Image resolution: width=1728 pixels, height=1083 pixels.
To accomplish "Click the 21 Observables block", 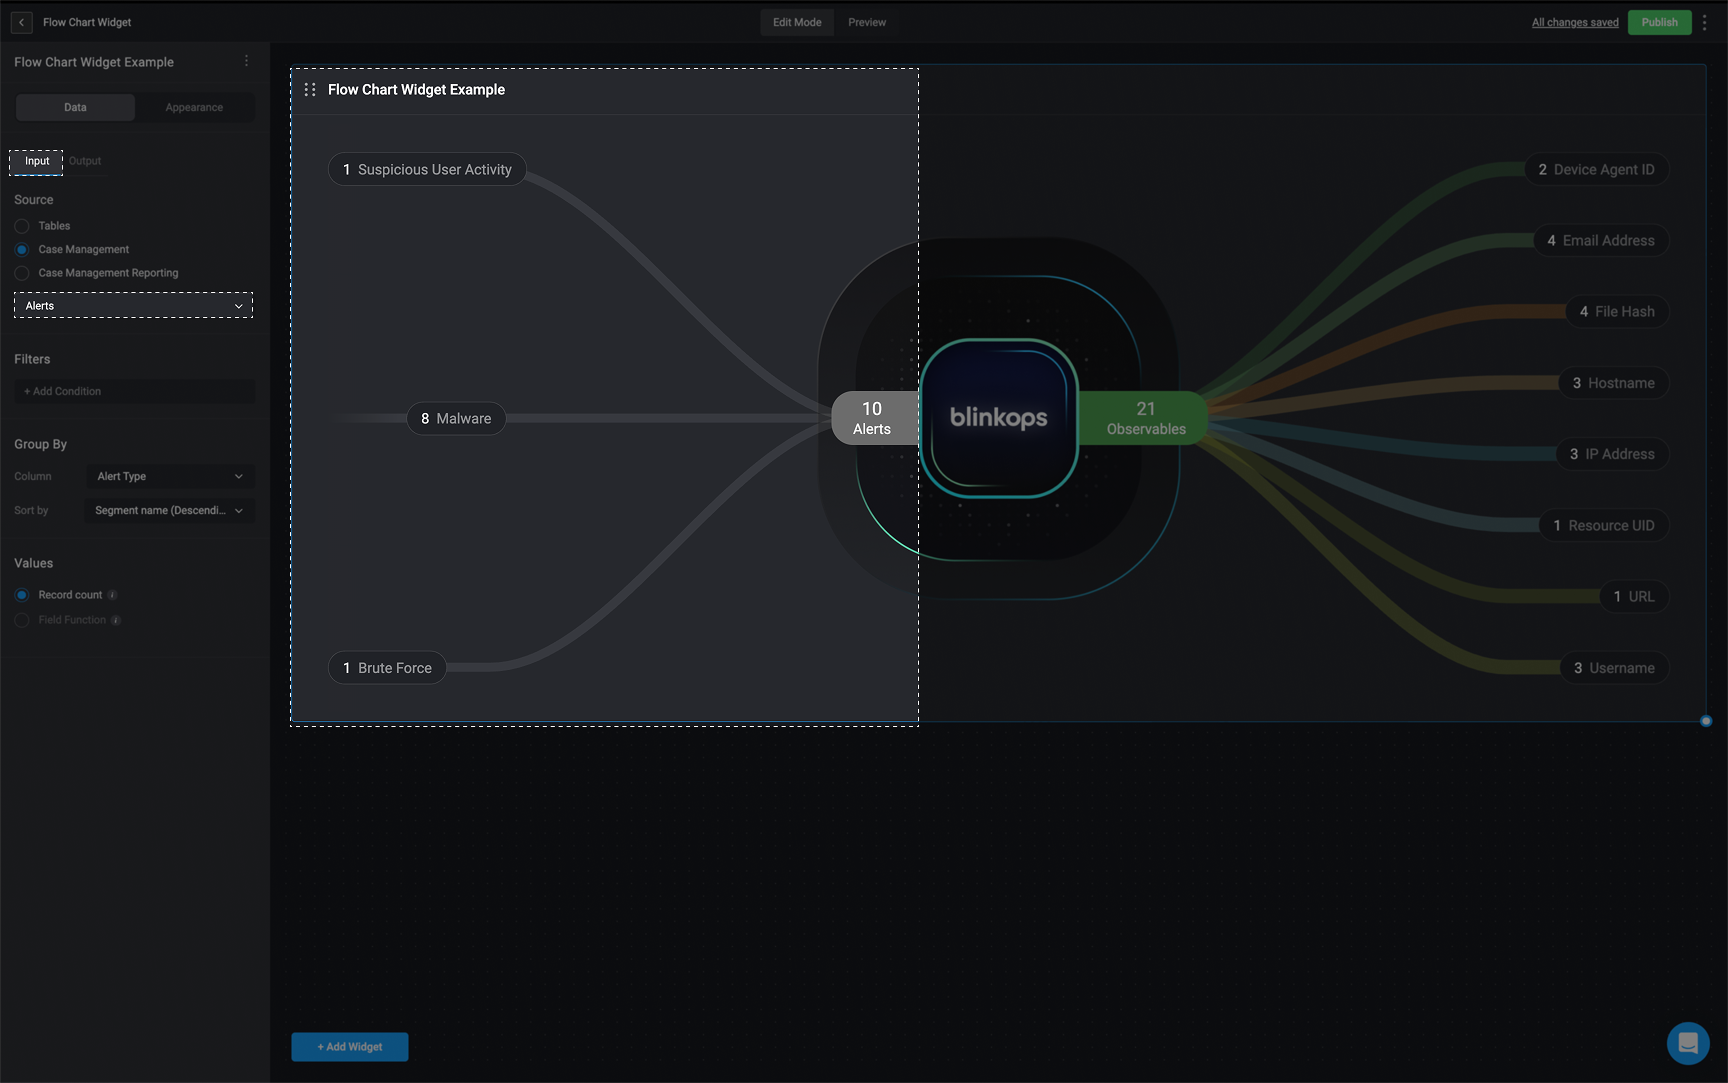I will 1146,418.
